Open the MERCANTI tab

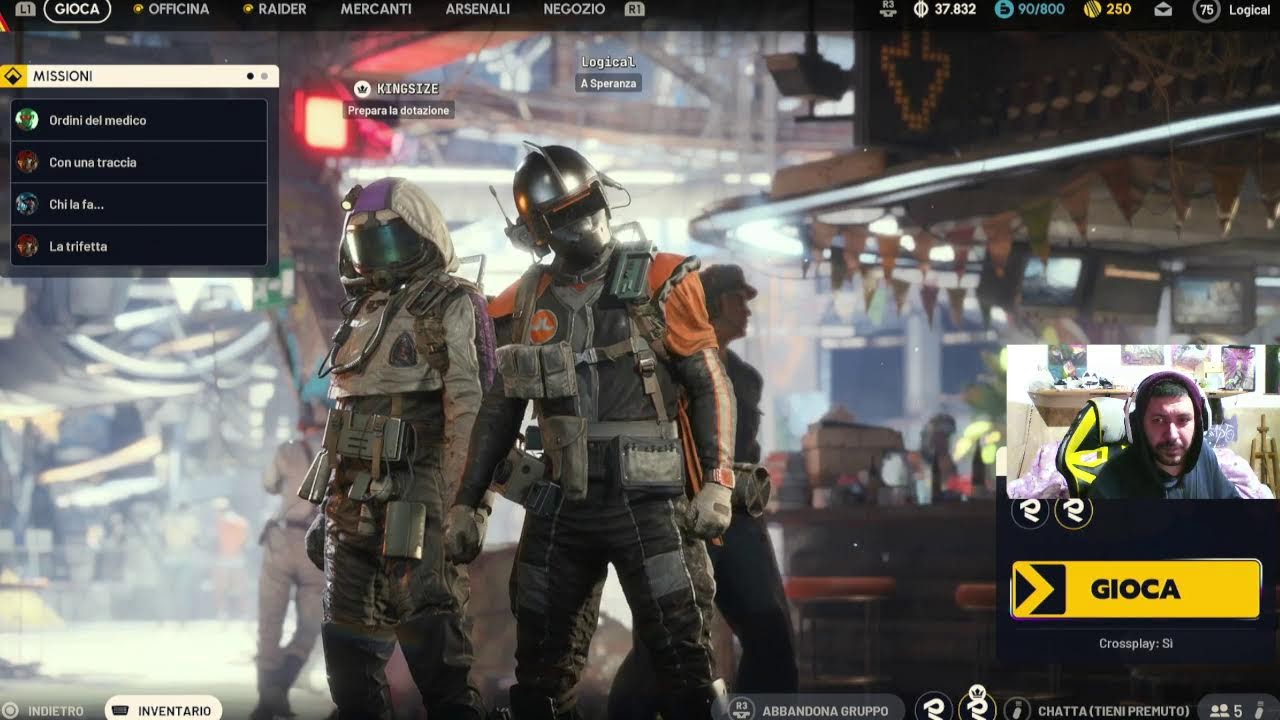pyautogui.click(x=376, y=9)
